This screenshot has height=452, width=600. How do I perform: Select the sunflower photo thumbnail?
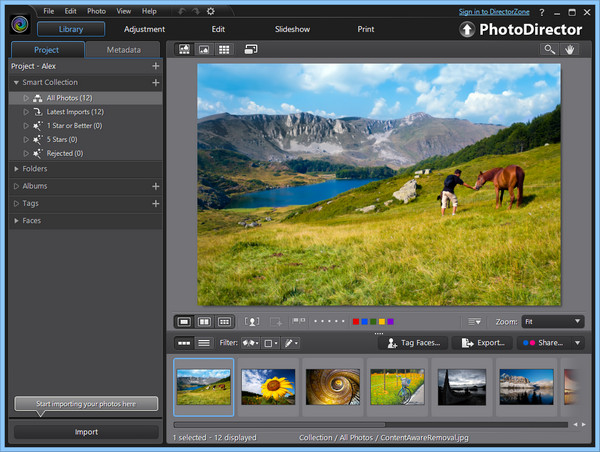pyautogui.click(x=268, y=386)
